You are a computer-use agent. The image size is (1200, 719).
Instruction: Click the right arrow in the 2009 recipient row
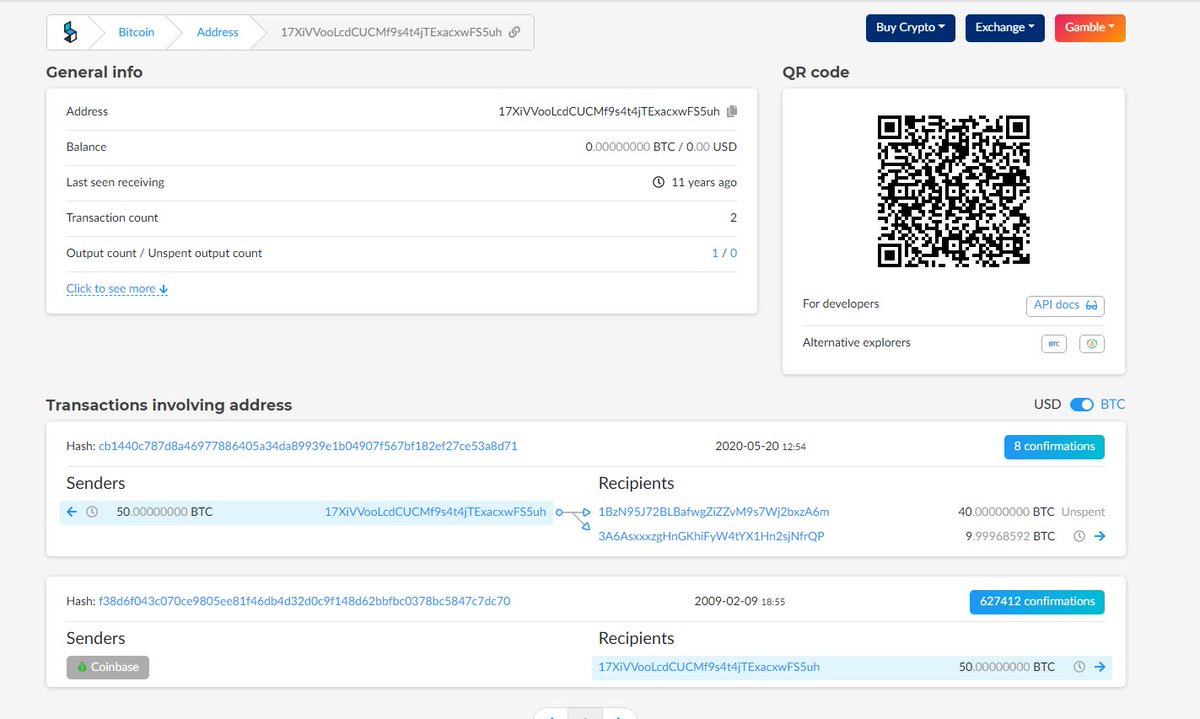pos(1100,667)
